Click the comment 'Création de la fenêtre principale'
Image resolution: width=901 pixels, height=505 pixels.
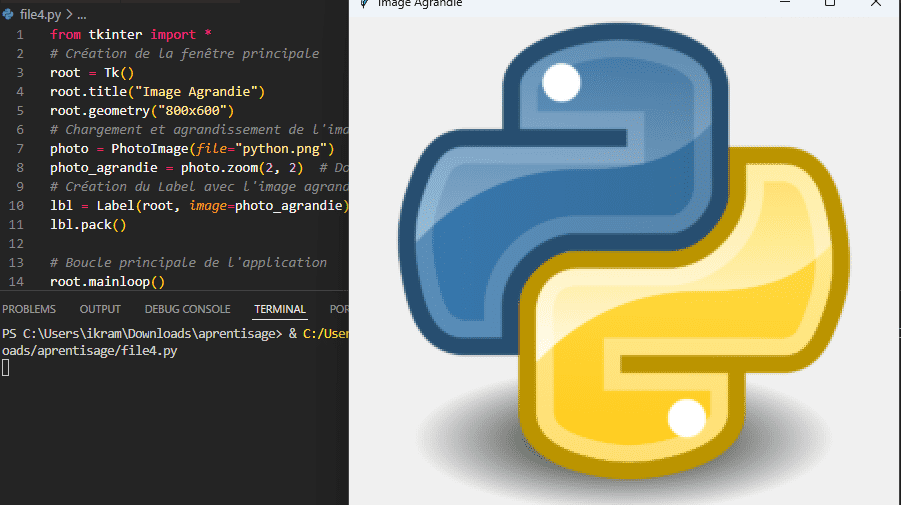point(184,53)
